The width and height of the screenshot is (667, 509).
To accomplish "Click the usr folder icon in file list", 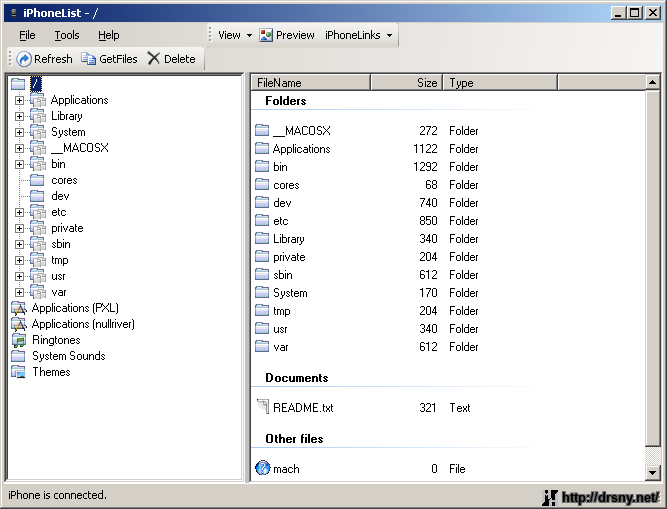I will pos(262,328).
